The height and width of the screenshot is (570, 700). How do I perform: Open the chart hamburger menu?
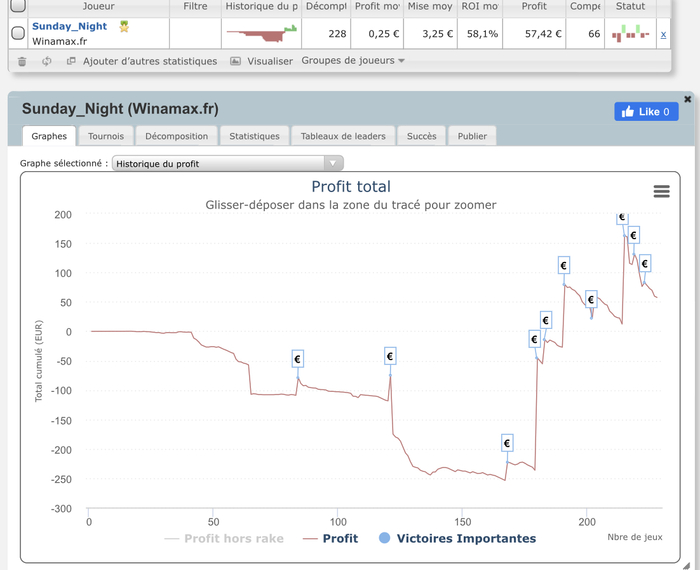point(661,191)
